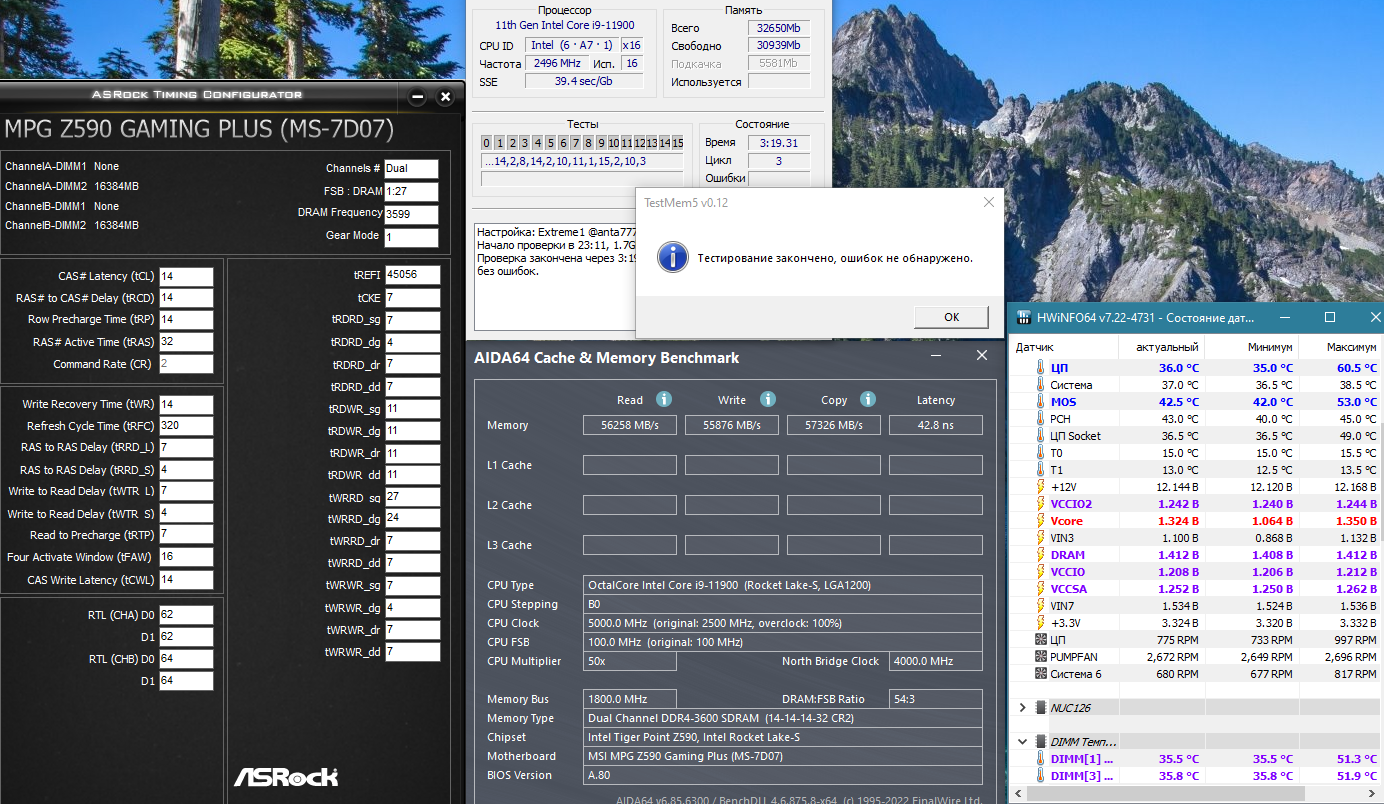Select the thermometer icon on the PCH row
Image resolution: width=1384 pixels, height=804 pixels.
[1040, 419]
